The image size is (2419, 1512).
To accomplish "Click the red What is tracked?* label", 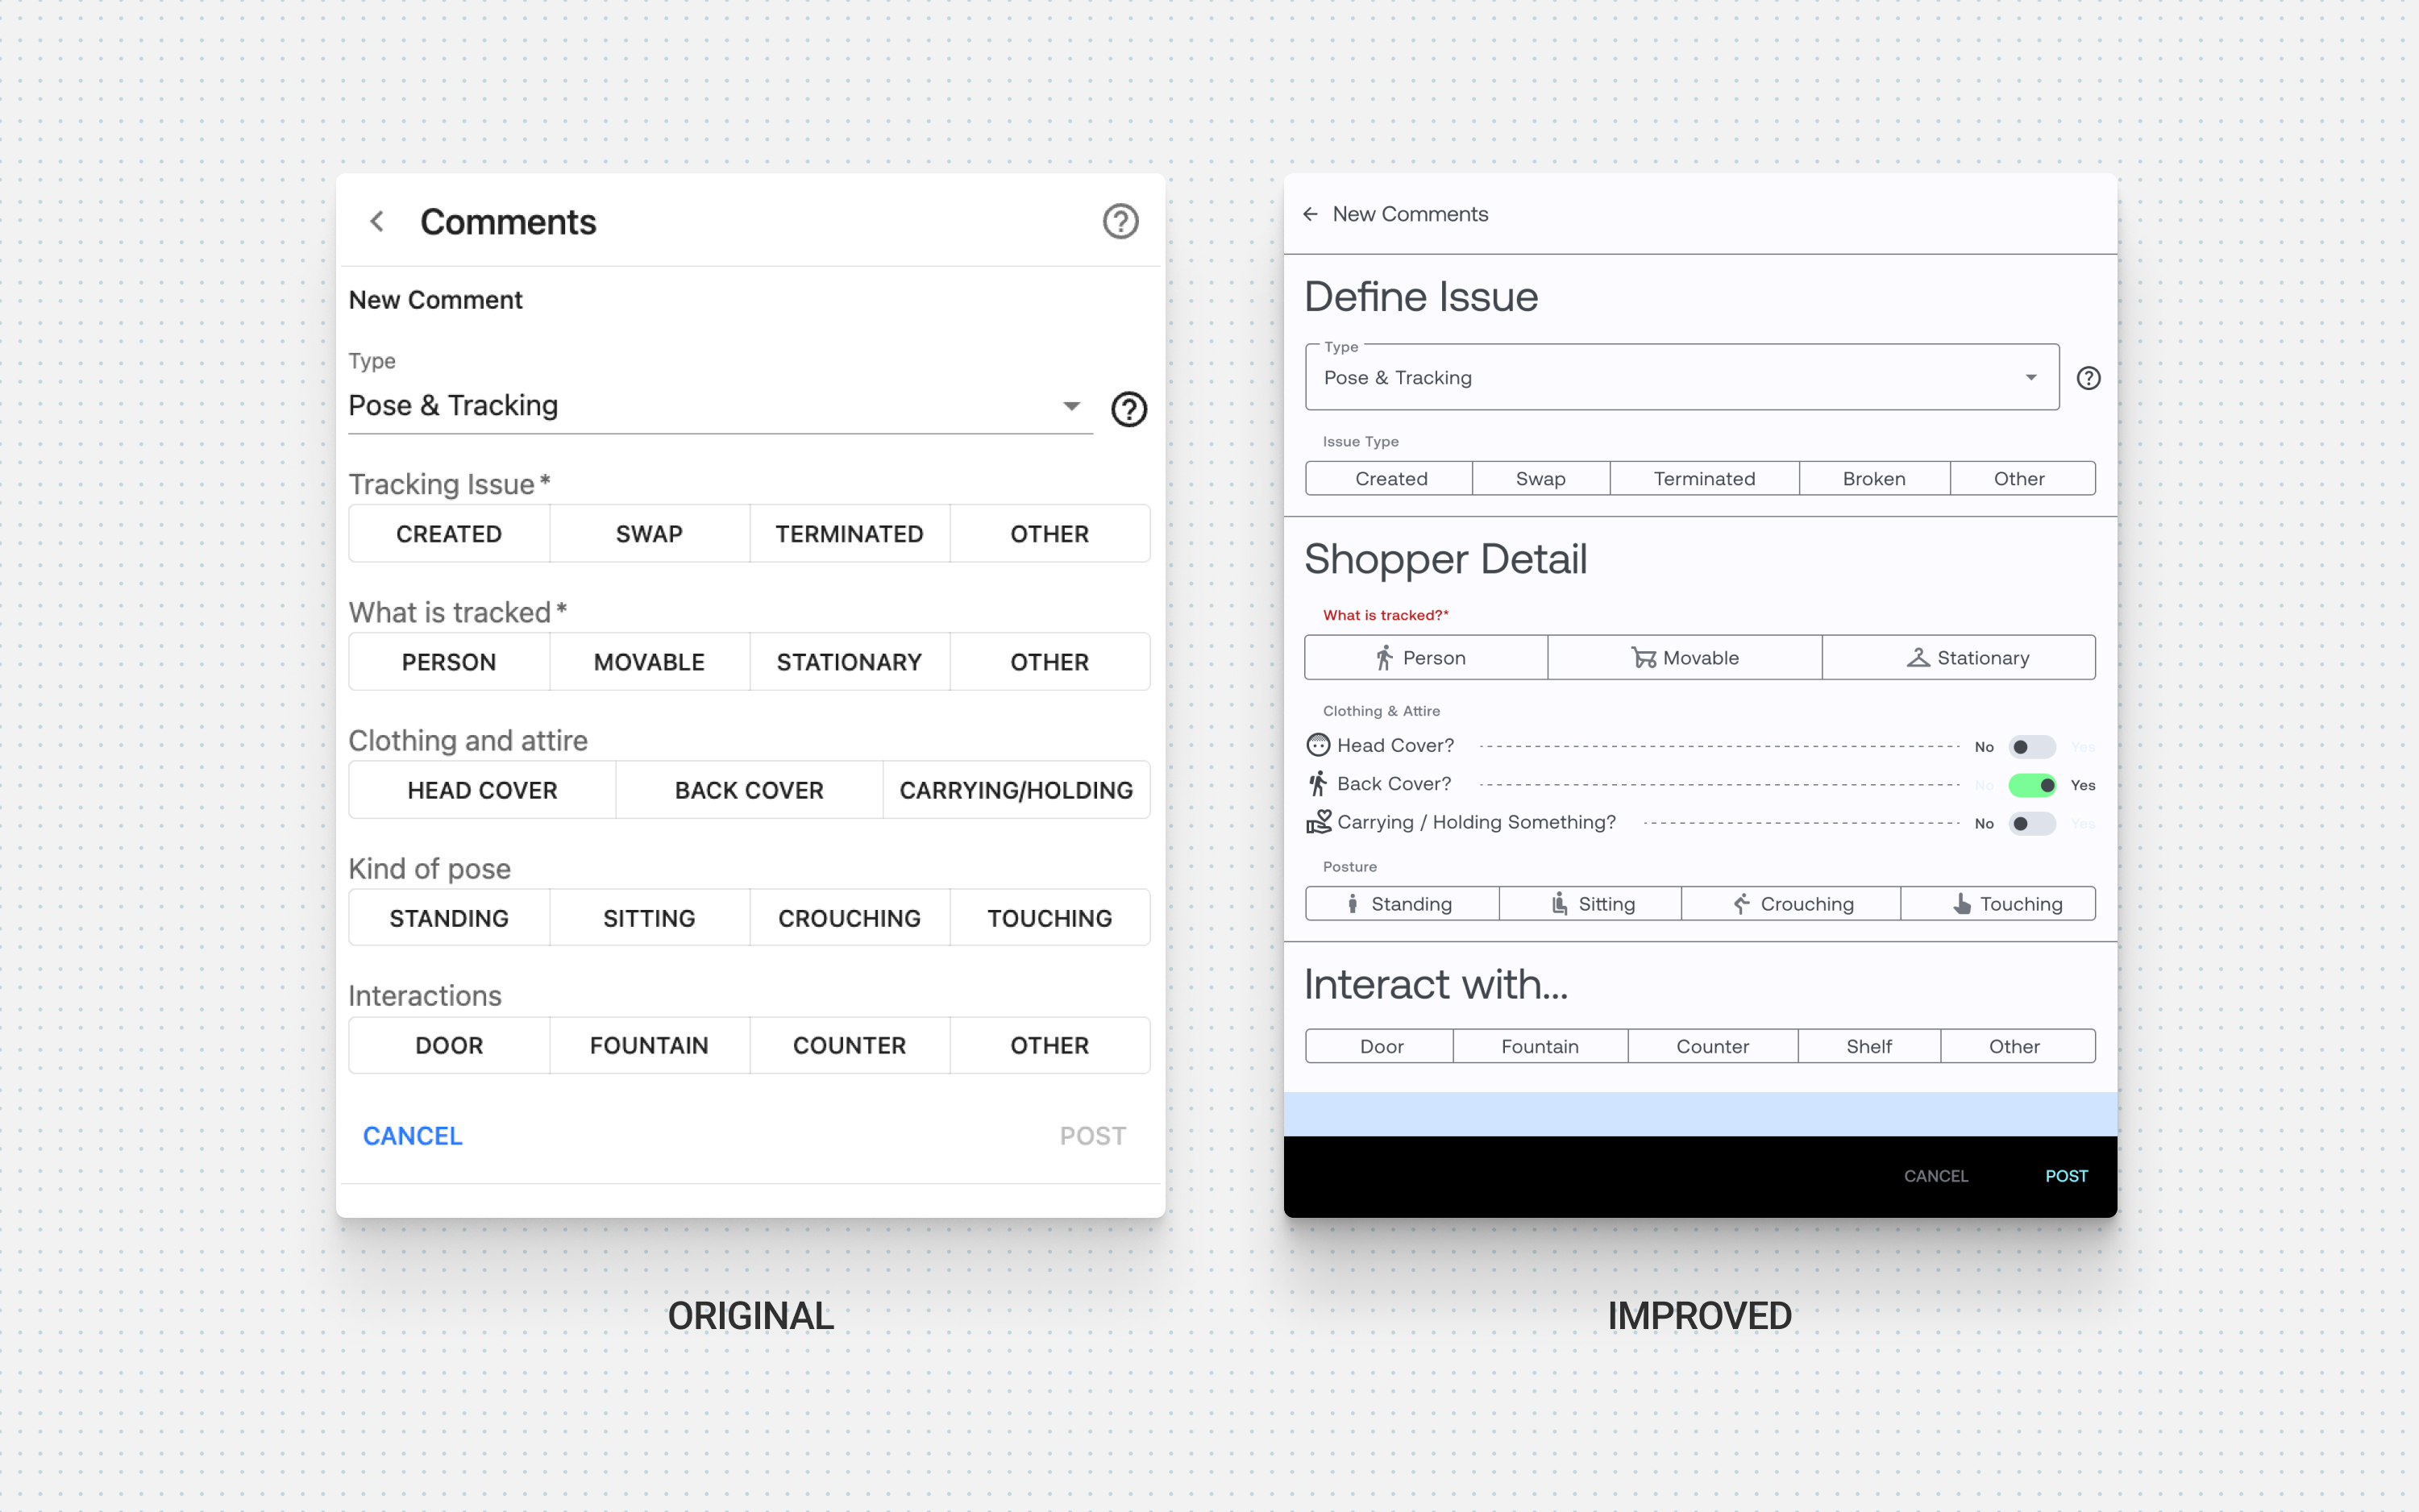I will (1385, 615).
